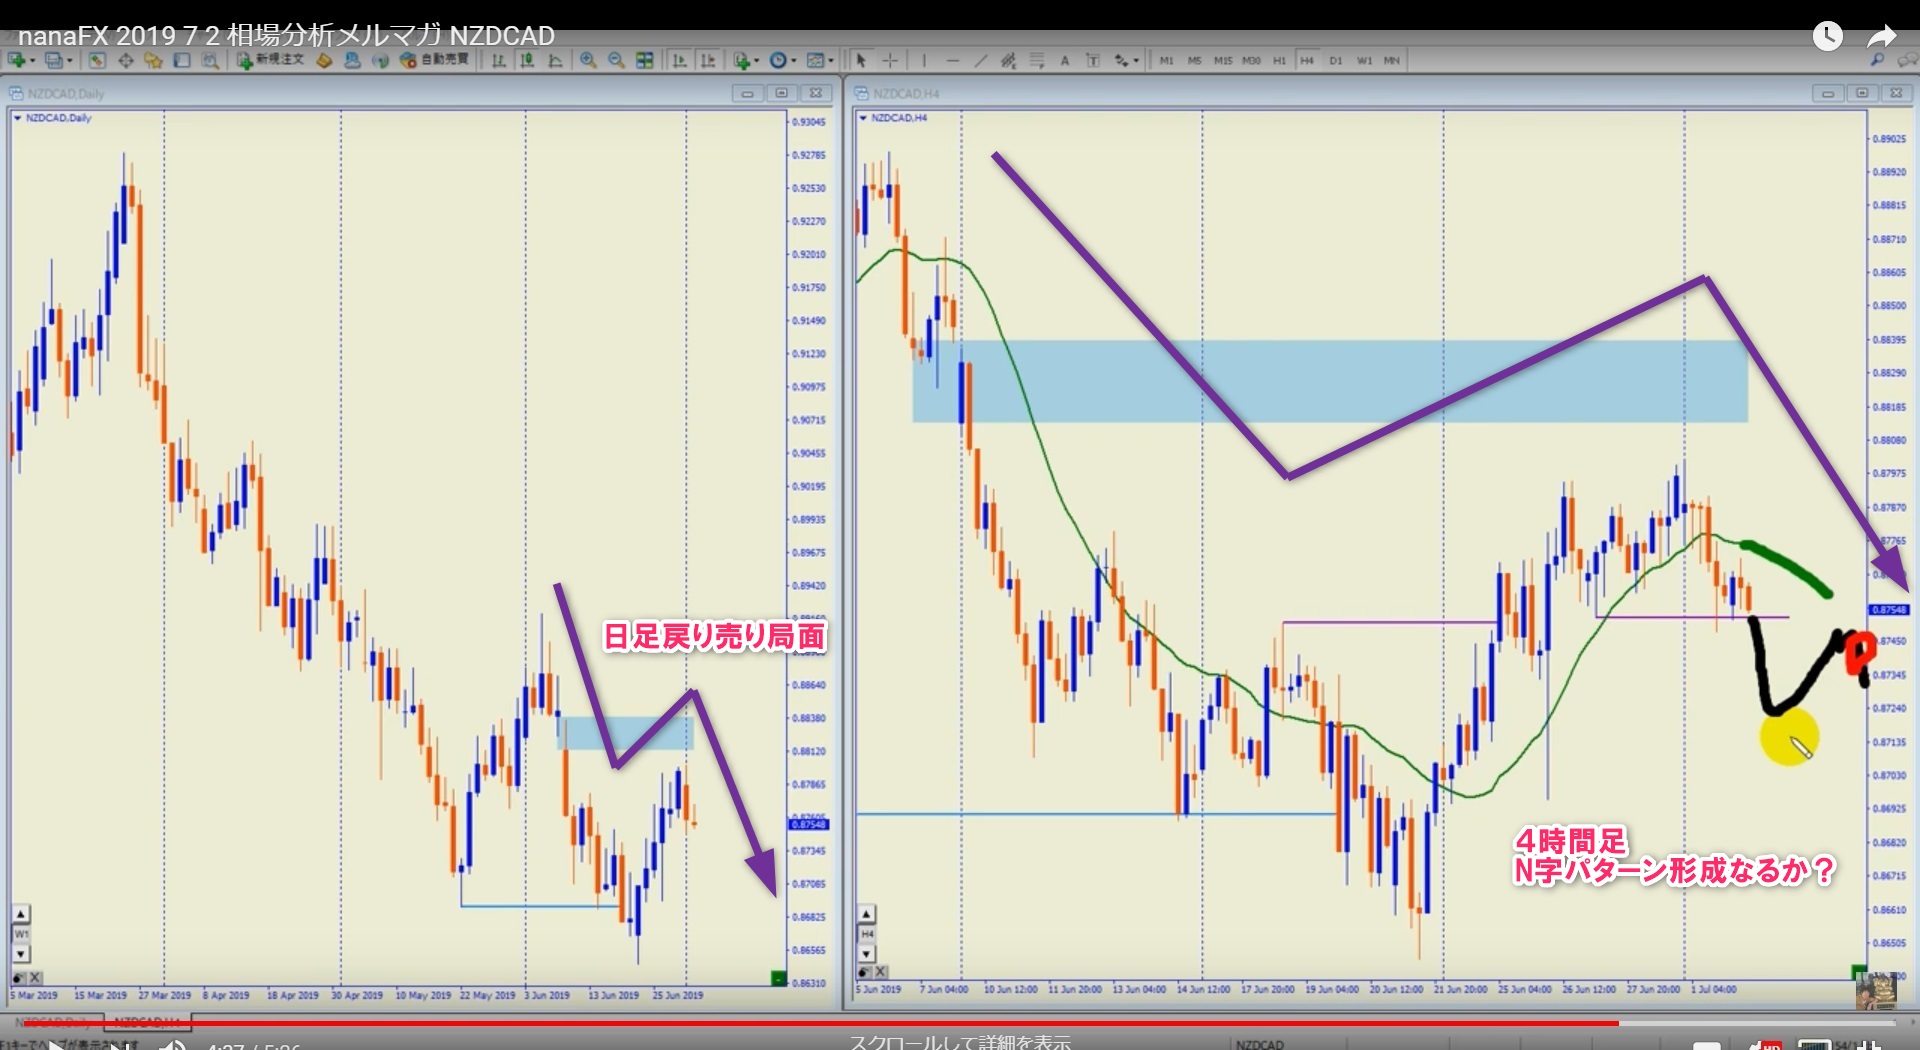Switch timeframe to M5
The width and height of the screenshot is (1920, 1050).
point(1195,61)
